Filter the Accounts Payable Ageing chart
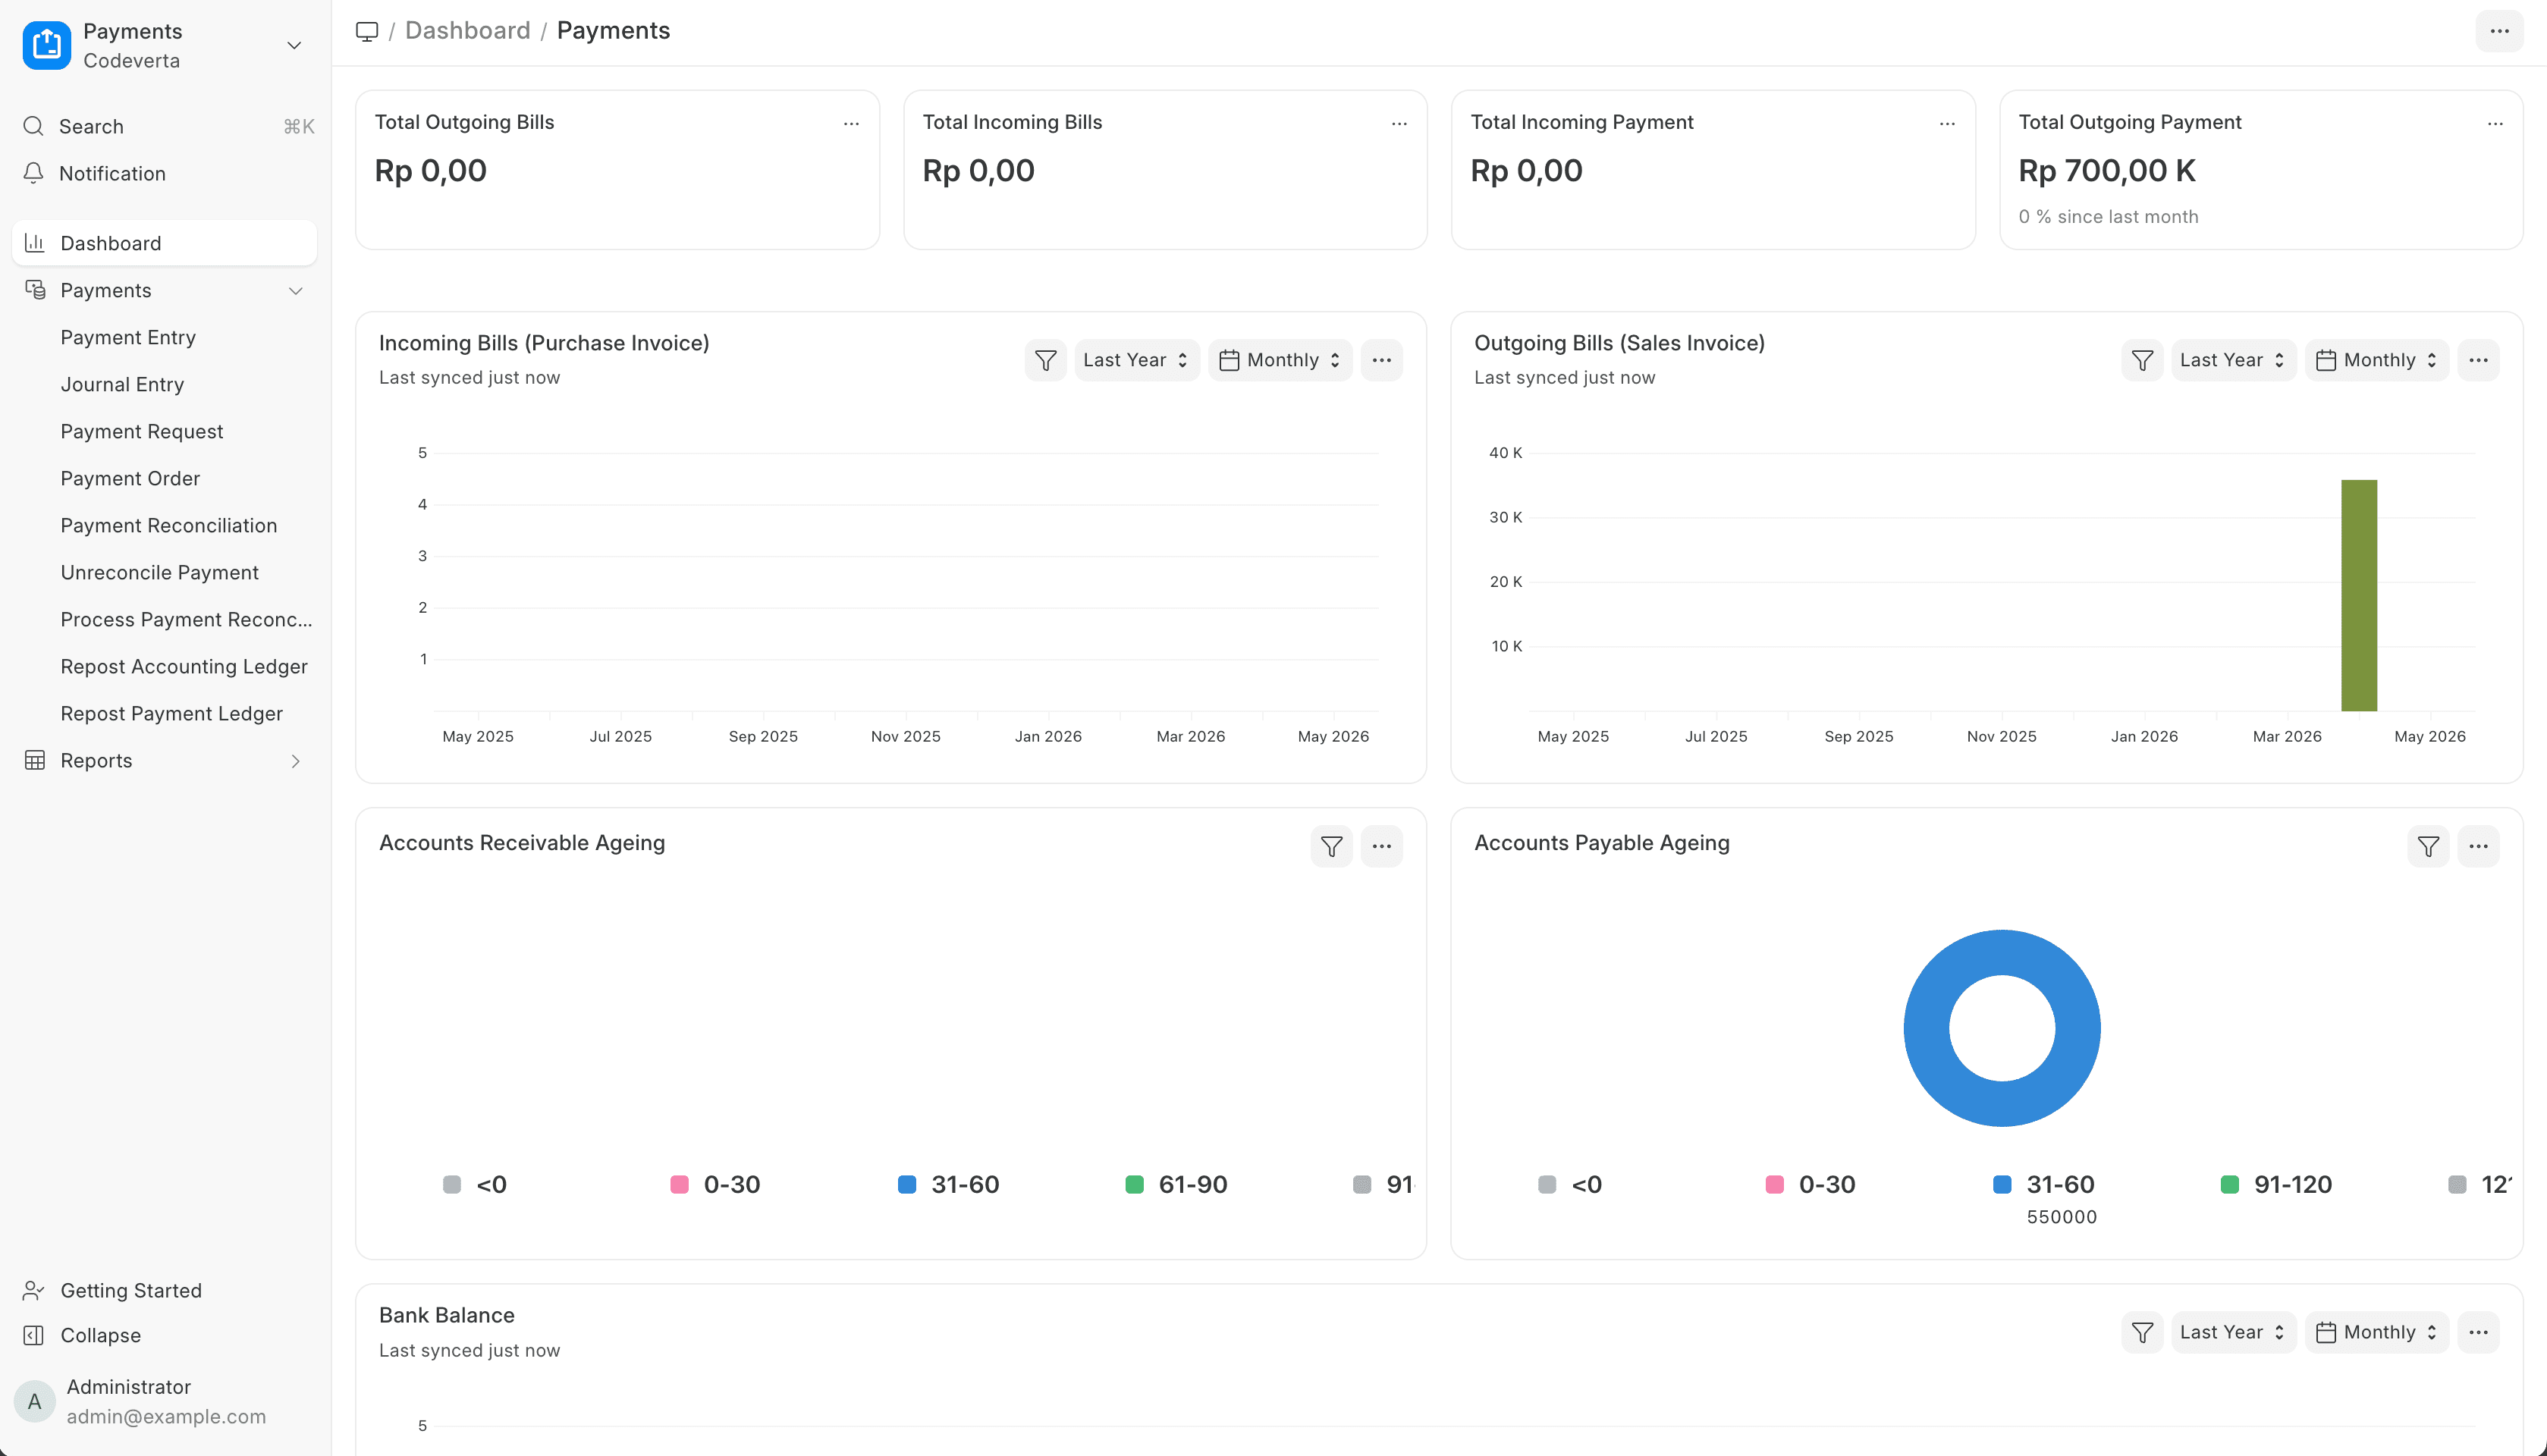Screen dimensions: 2547x1456 click(2428, 846)
